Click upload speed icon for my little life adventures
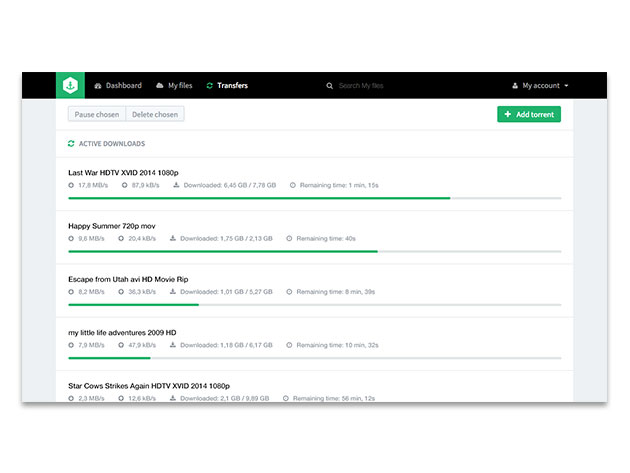The height and width of the screenshot is (473, 630). pos(121,345)
